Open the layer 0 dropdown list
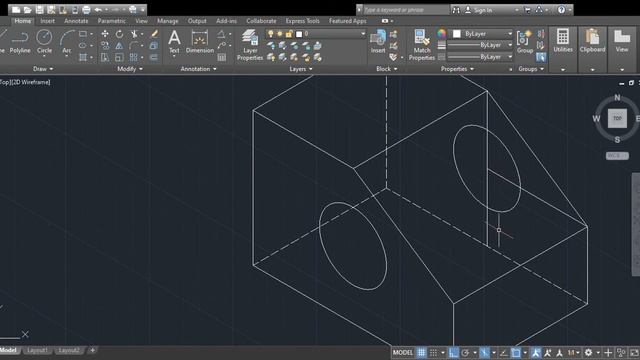The image size is (640, 360). 362,34
